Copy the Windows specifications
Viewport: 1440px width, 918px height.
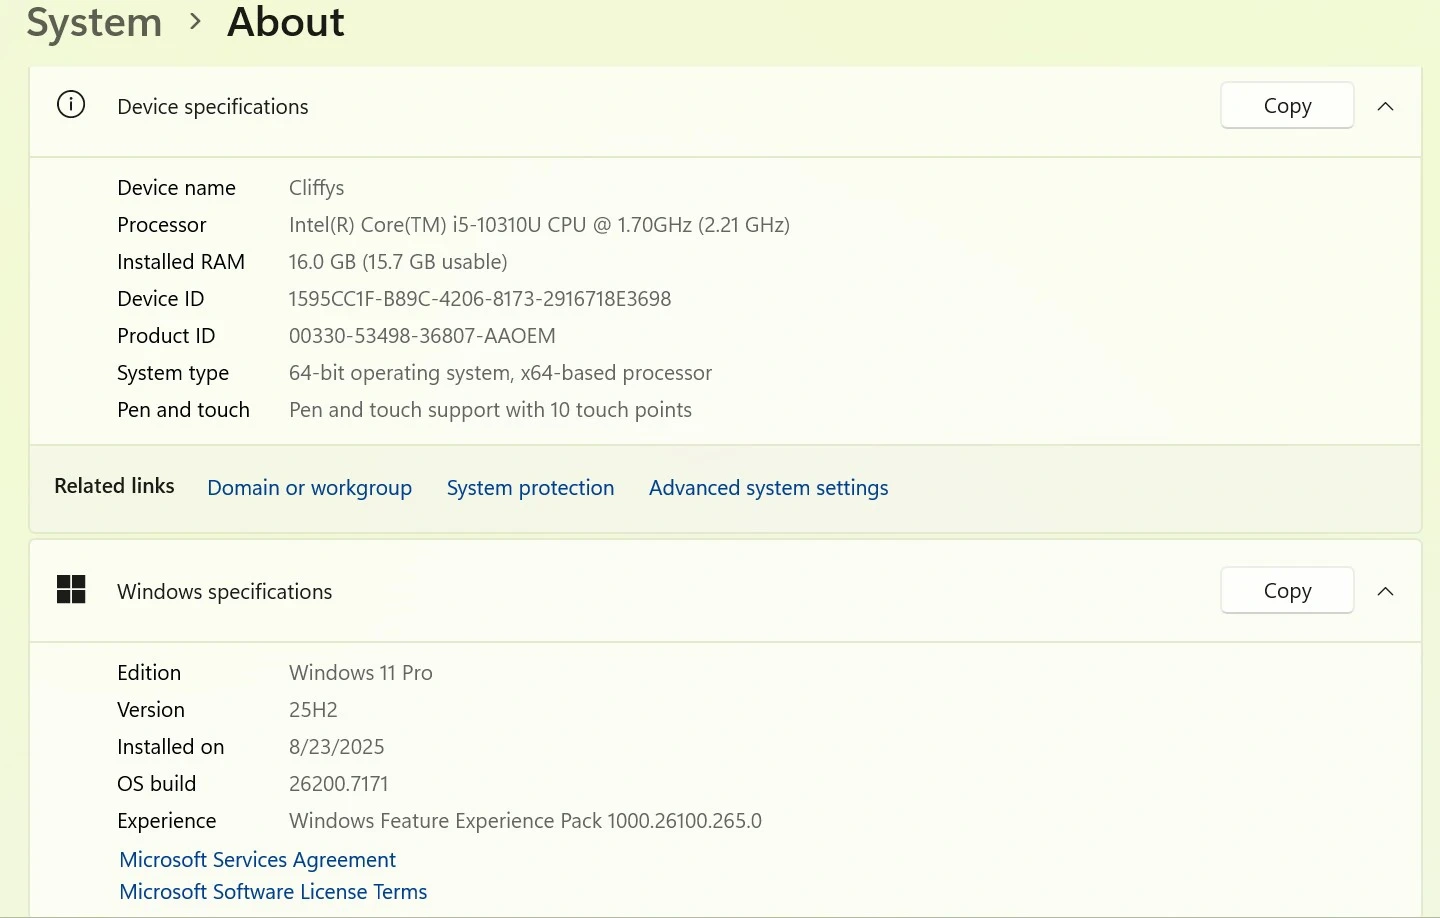point(1286,591)
